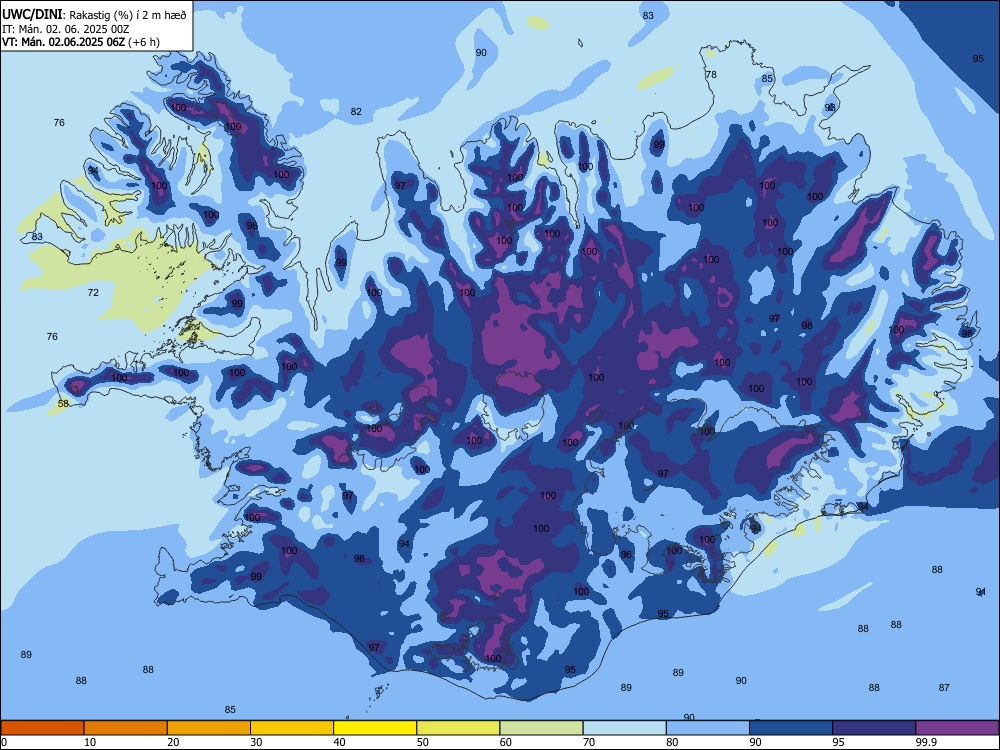Screen dimensions: 1000x750
Task: Click the orange 10–20 legend swatch
Action: pyautogui.click(x=126, y=728)
